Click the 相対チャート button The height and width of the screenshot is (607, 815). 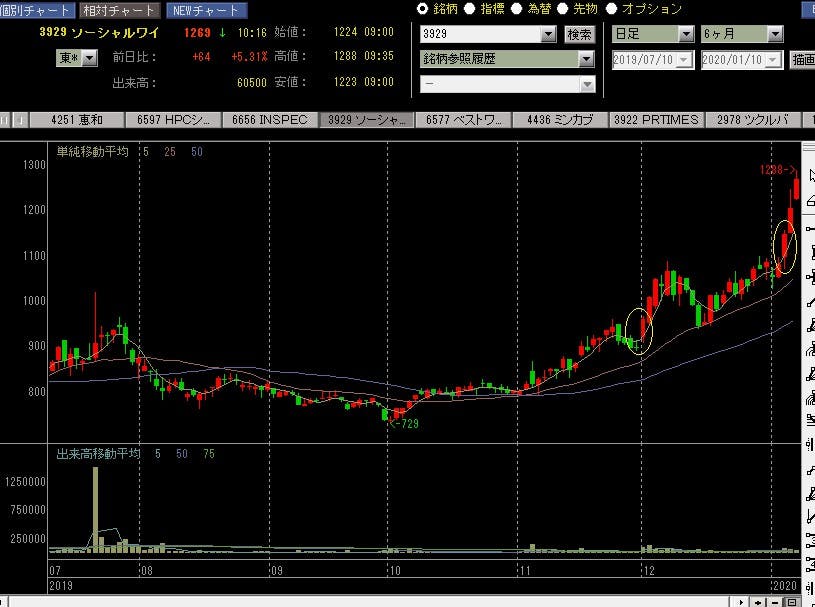coord(118,10)
